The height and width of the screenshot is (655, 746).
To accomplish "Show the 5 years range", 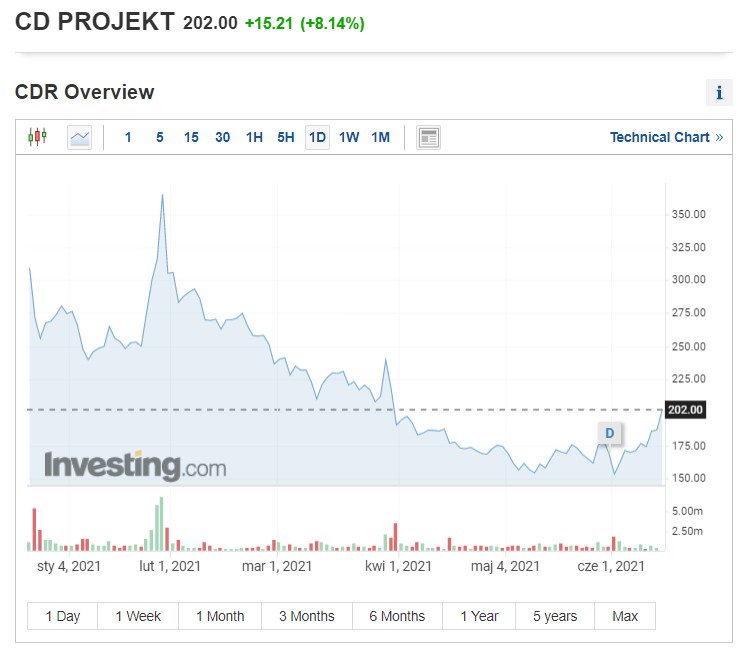I will [555, 616].
